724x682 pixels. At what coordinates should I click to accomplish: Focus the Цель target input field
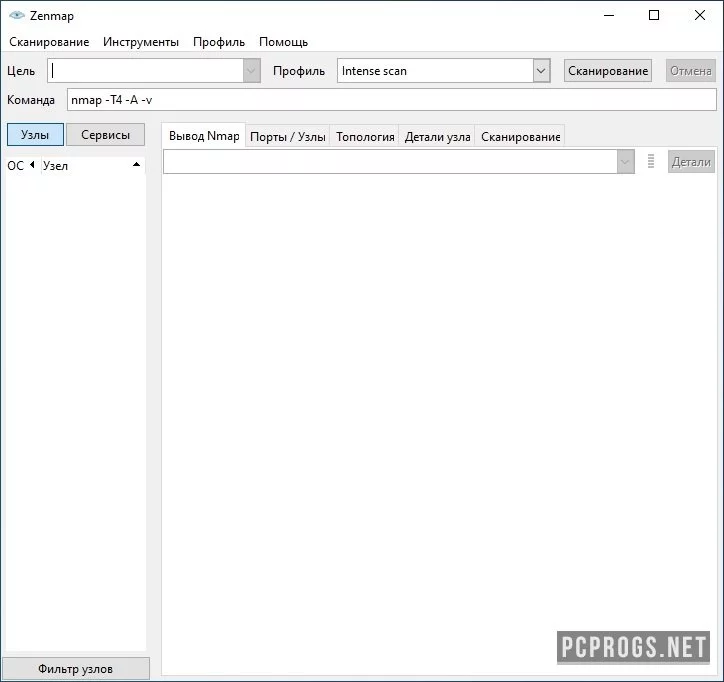point(145,71)
